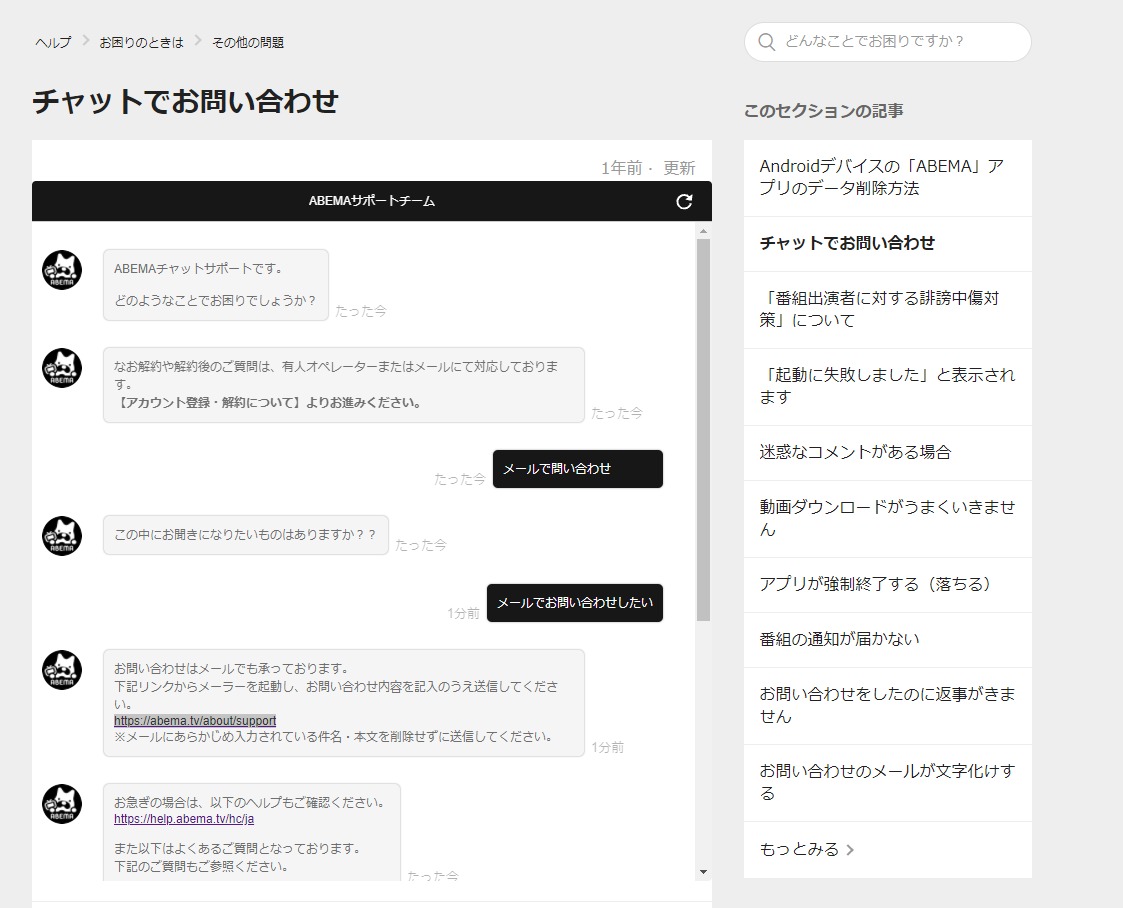Click the 'メールで問い合わせ' chat bubble
Viewport: 1123px width, 908px height.
click(x=578, y=469)
